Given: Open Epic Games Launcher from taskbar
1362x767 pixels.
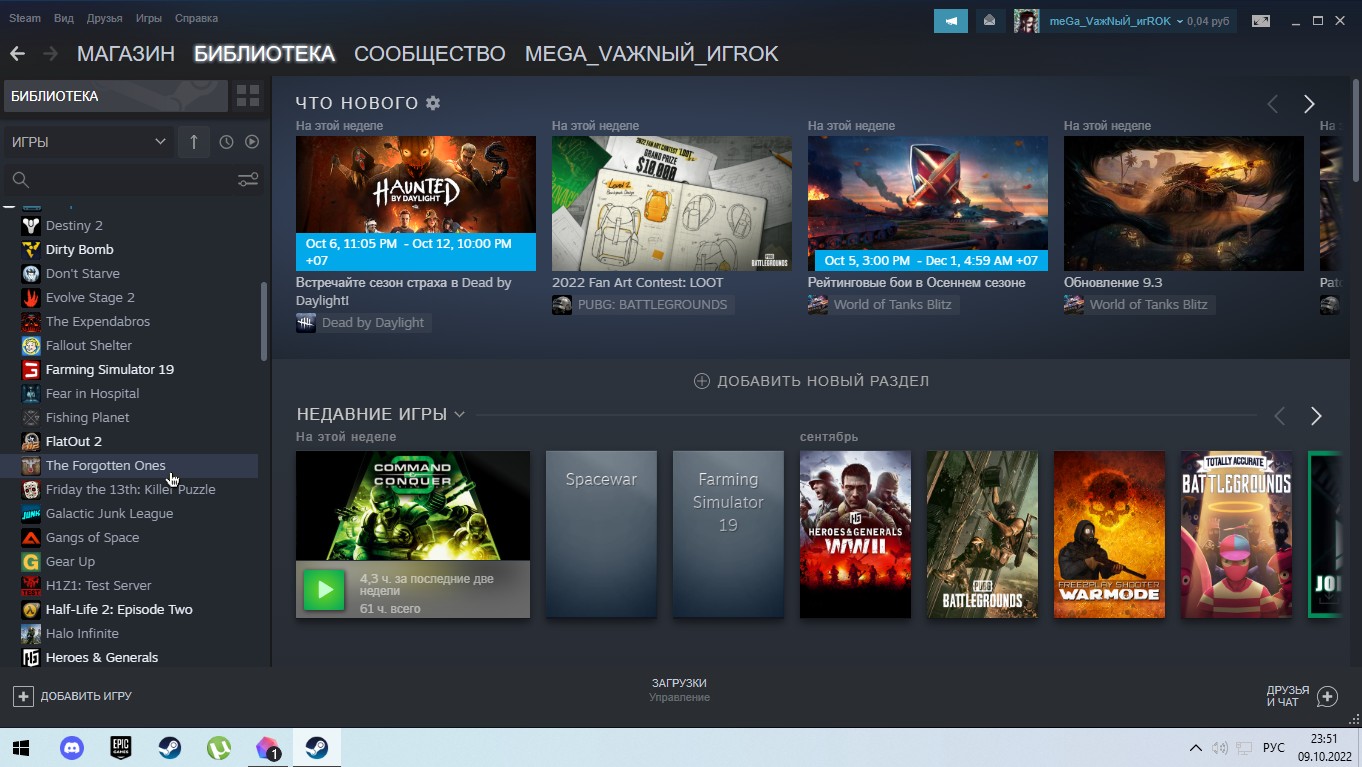Looking at the screenshot, I should [121, 748].
